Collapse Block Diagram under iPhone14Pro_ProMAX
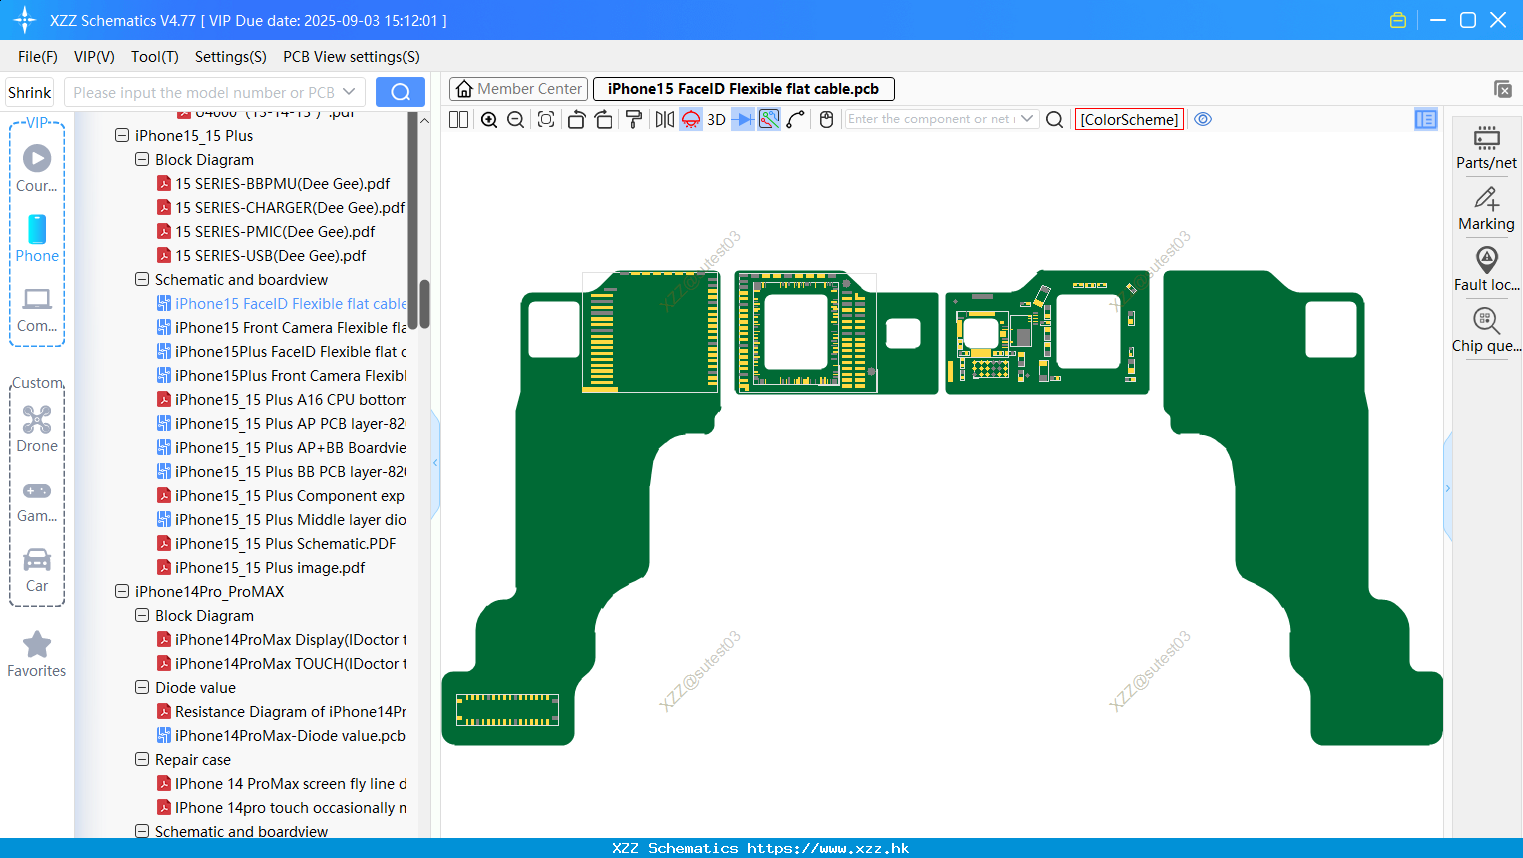 click(142, 615)
